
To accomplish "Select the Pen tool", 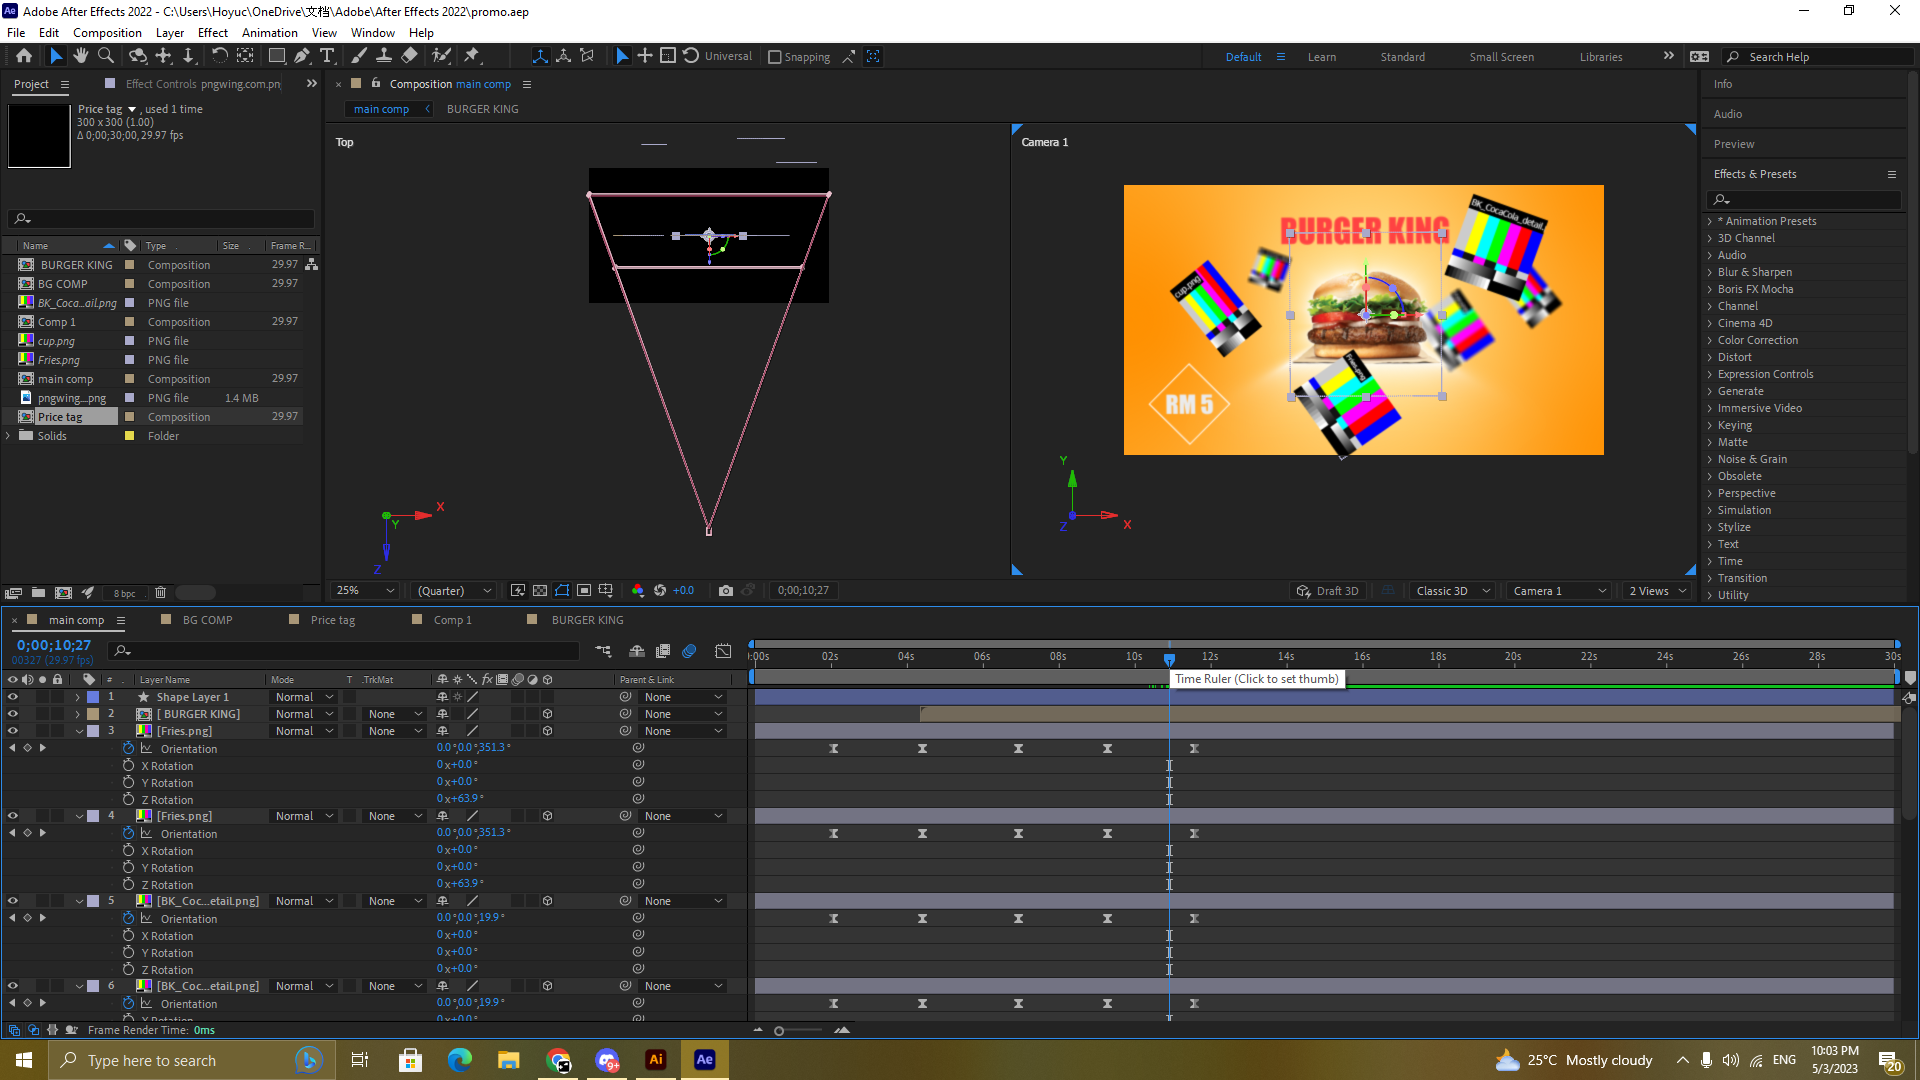I will [302, 56].
